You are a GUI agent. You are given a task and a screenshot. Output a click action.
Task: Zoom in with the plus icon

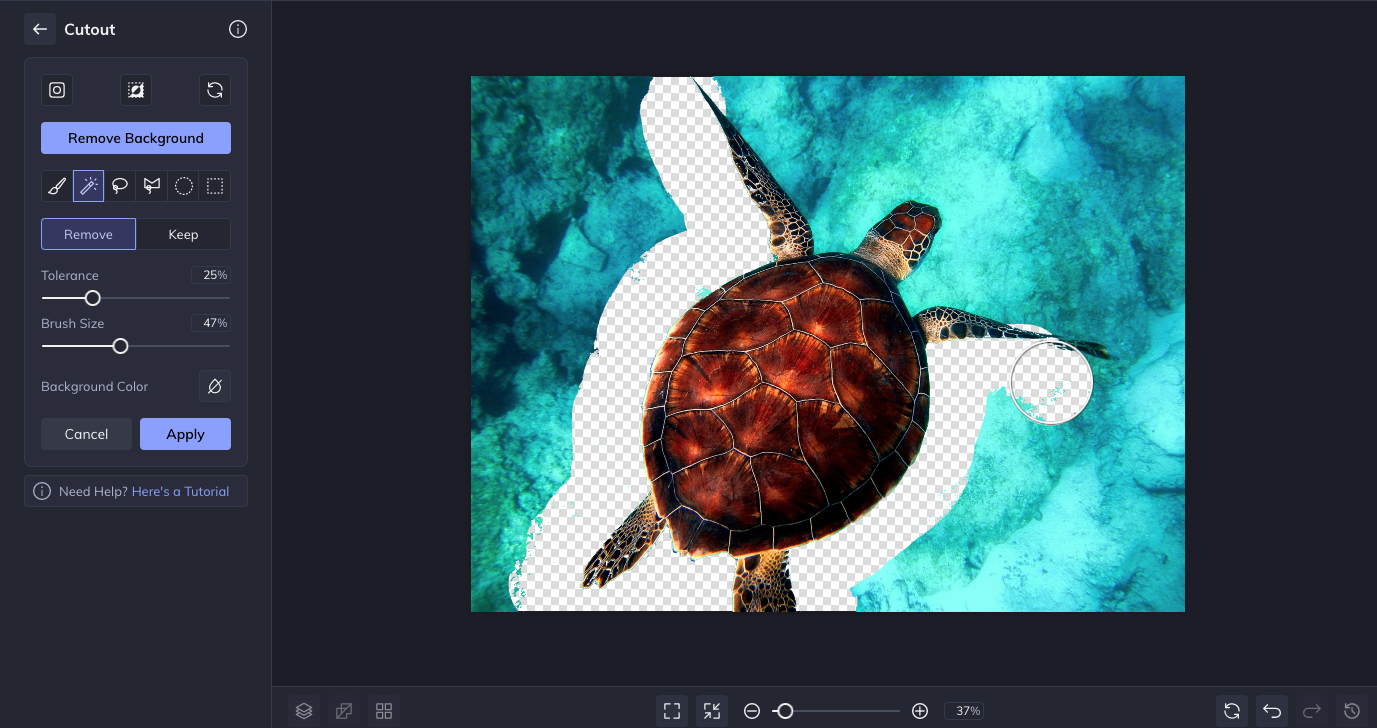pos(920,711)
